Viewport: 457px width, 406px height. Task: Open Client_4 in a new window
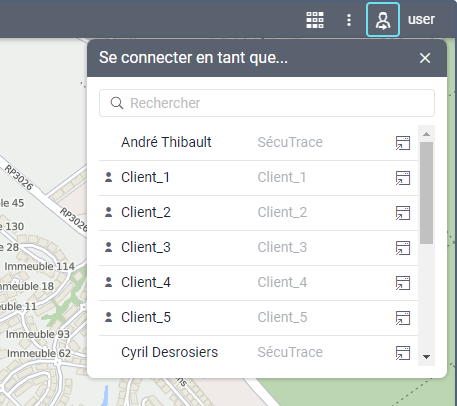click(x=403, y=283)
